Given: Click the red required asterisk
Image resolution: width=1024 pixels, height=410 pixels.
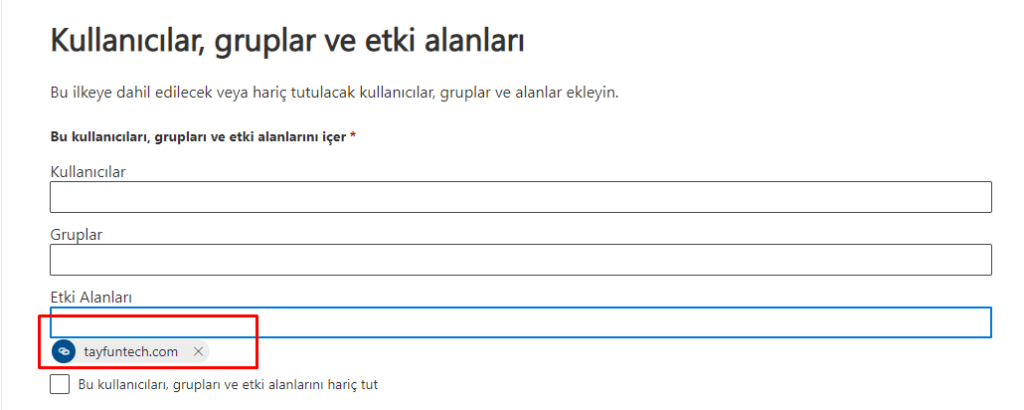Looking at the screenshot, I should [x=353, y=136].
